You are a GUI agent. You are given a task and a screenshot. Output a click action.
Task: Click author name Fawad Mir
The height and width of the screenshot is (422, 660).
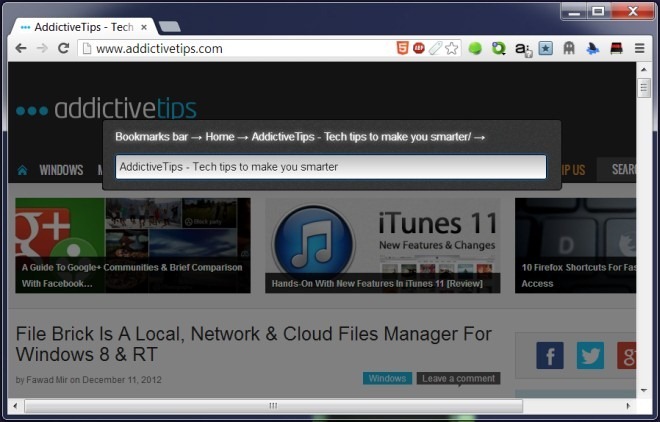coord(47,380)
